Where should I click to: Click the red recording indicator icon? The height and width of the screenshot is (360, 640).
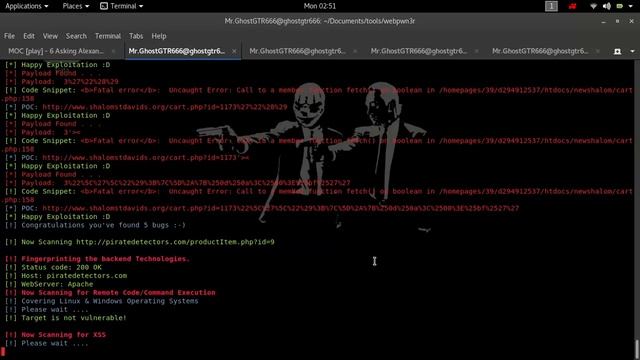coord(572,6)
